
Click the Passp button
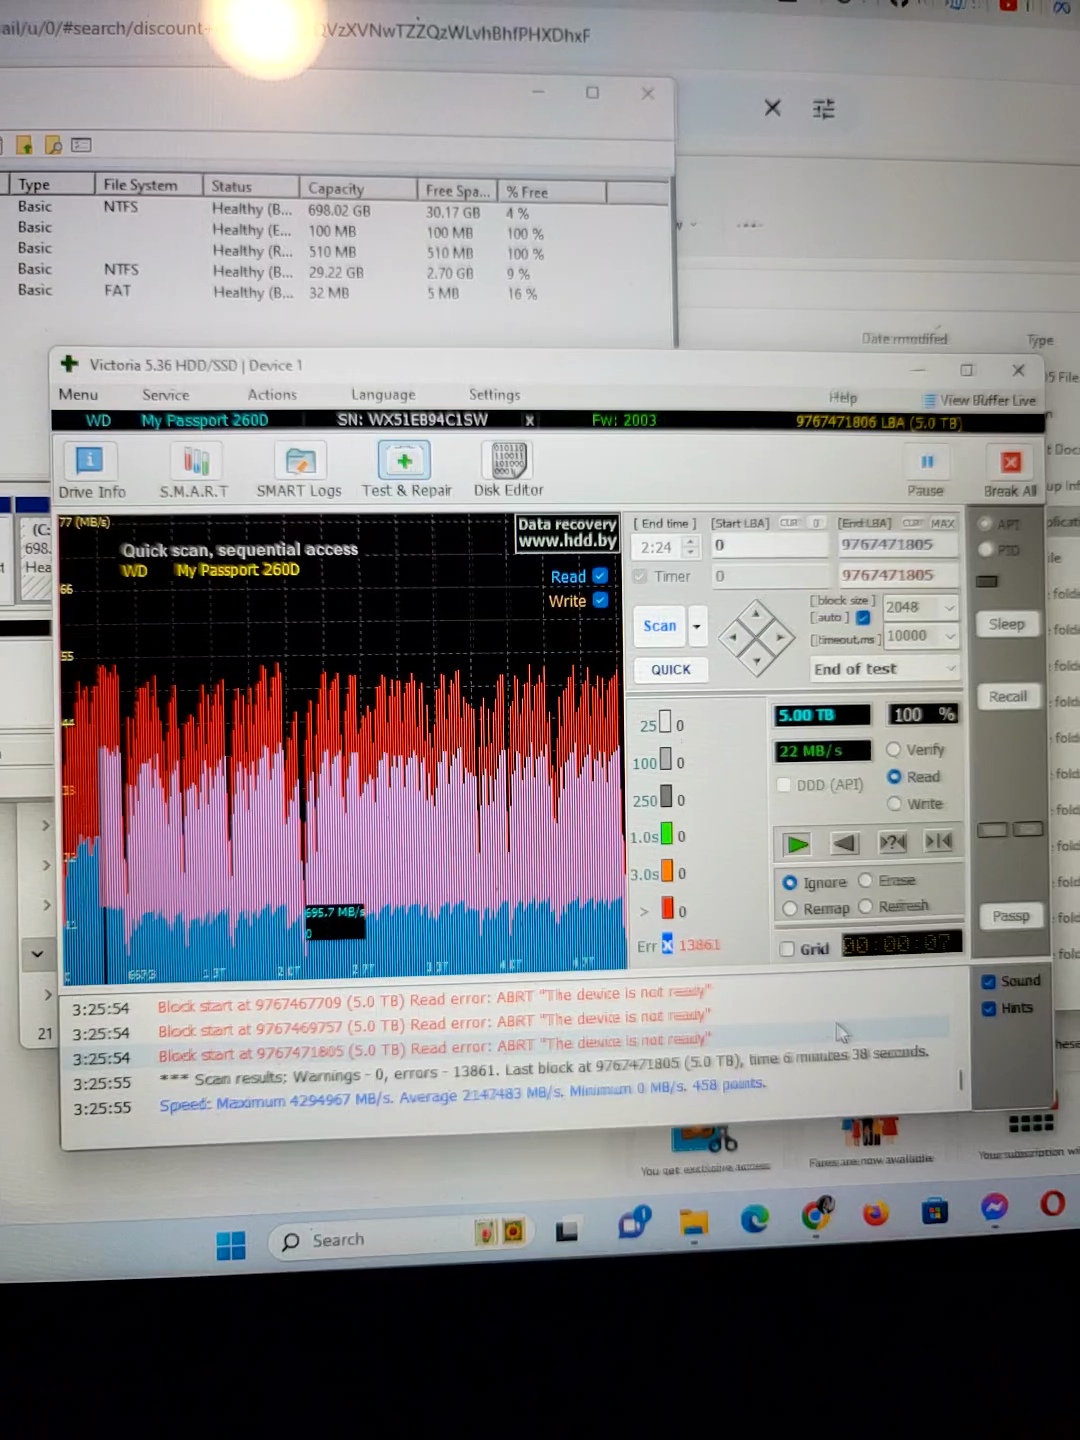pos(1010,916)
